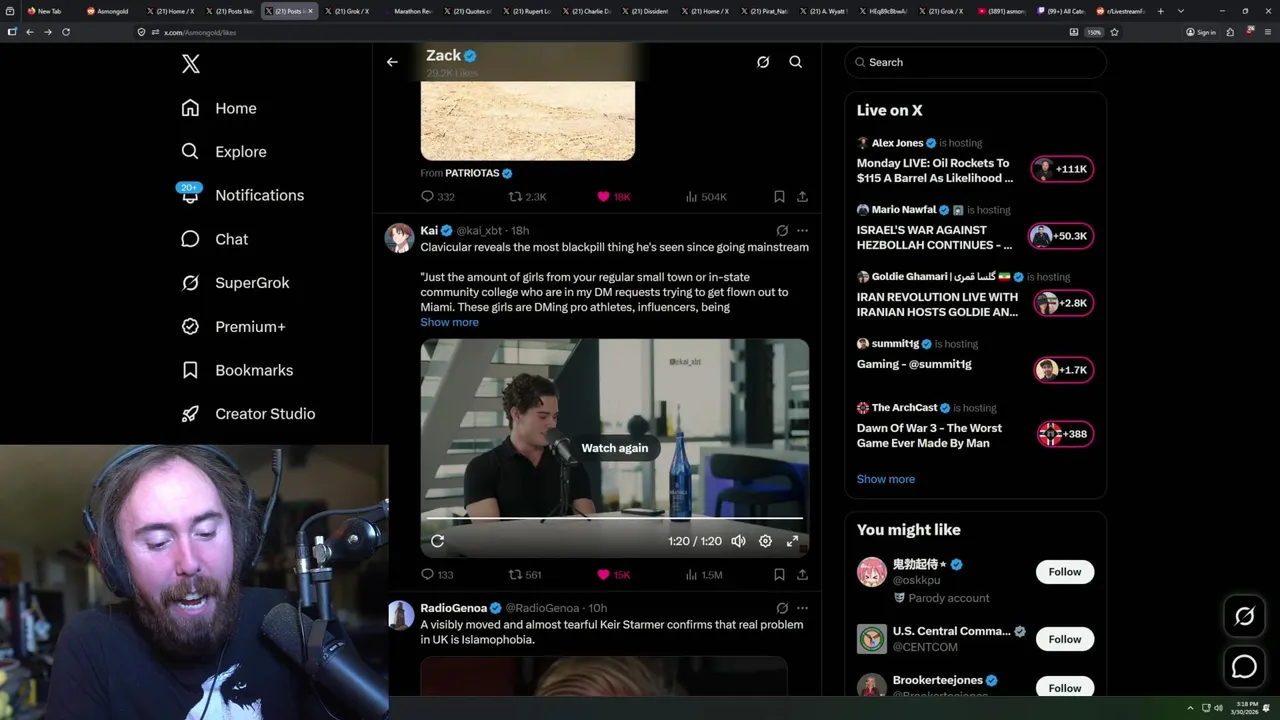This screenshot has width=1280, height=720.
Task: Mute the video volume
Action: point(738,541)
